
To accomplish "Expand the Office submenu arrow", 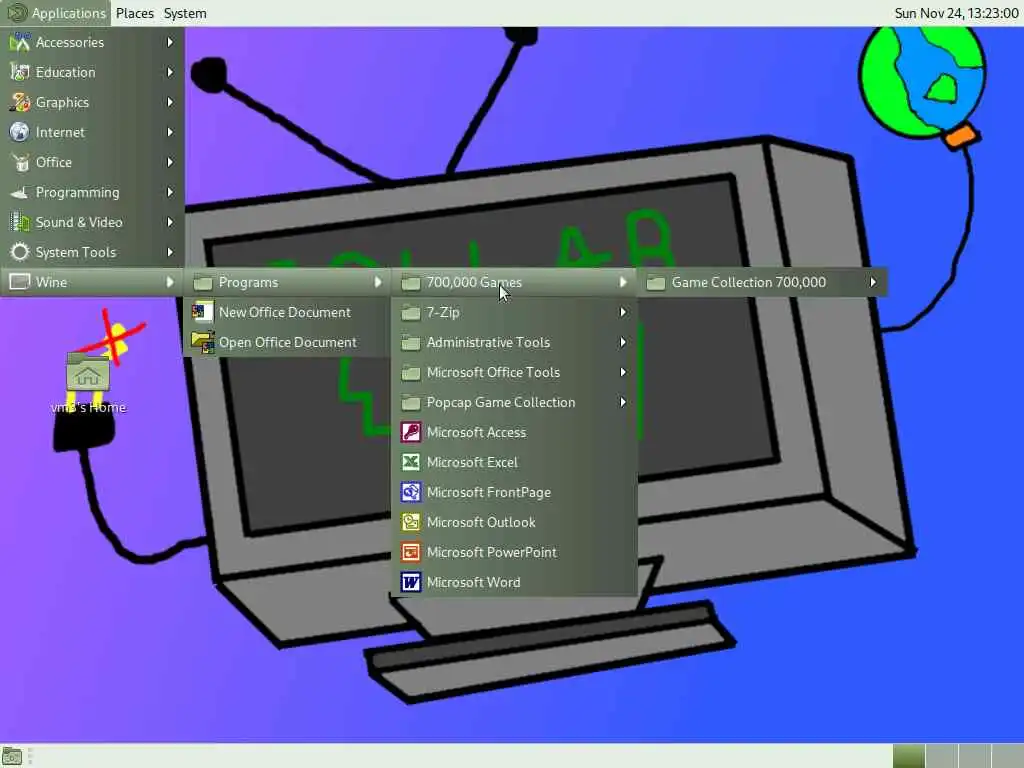I will tap(170, 163).
